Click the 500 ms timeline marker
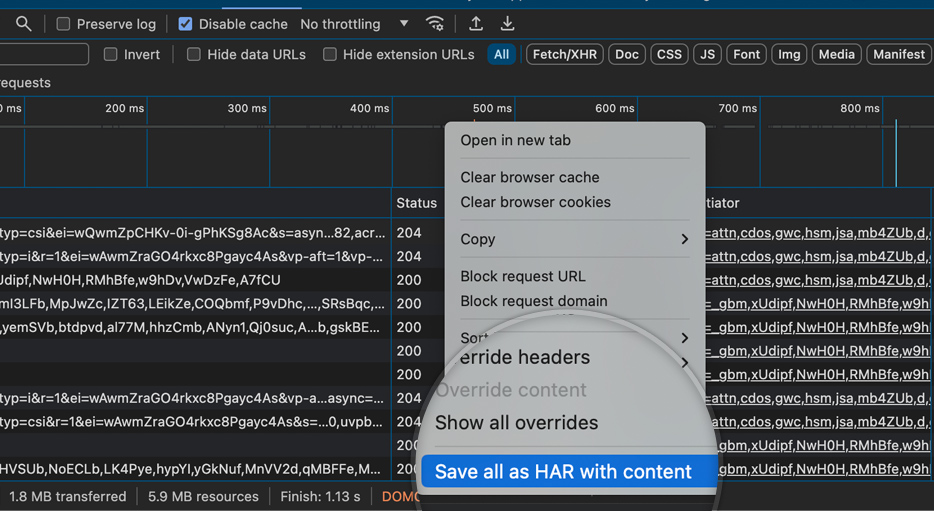934x511 pixels. pyautogui.click(x=492, y=108)
